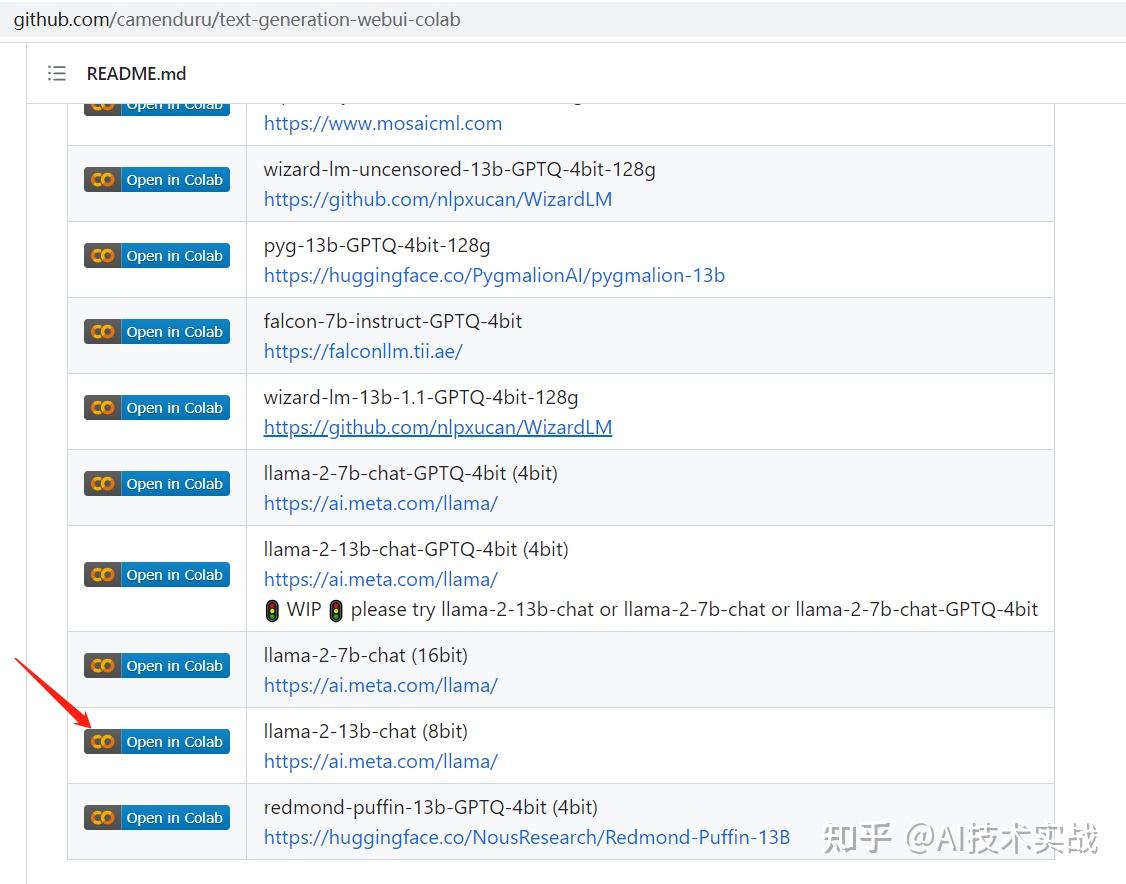Open the falconllm.tii.ae website link

coord(363,351)
